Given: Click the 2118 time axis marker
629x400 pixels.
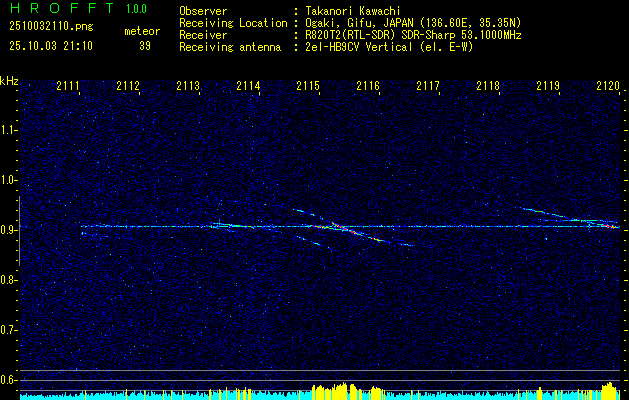Looking at the screenshot, I should point(488,86).
